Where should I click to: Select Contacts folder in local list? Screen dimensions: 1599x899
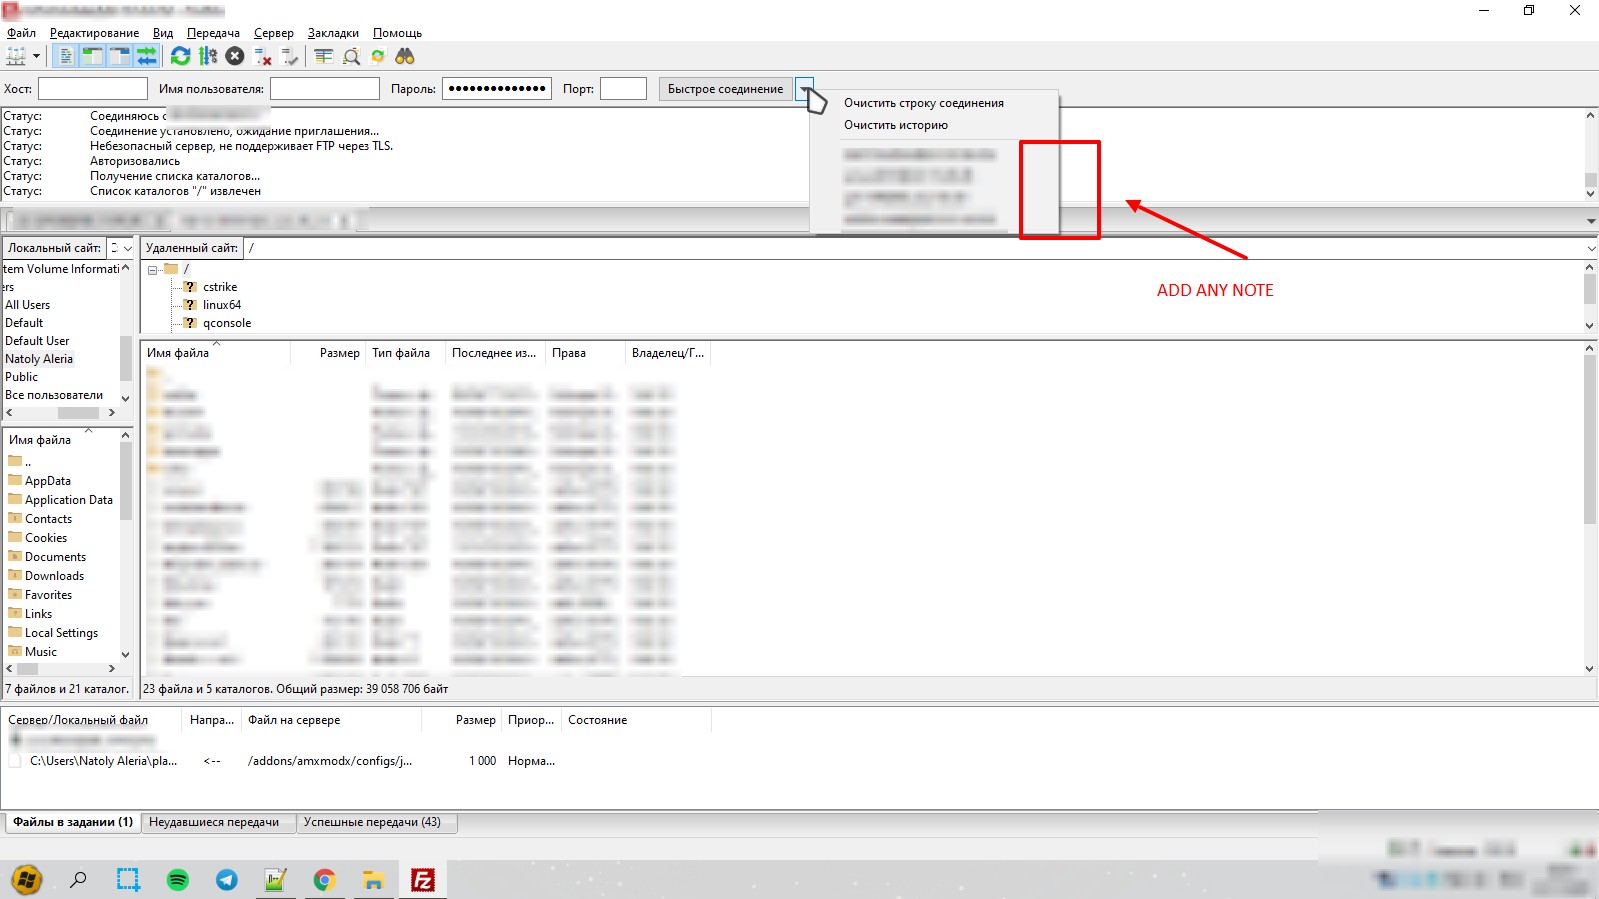[48, 519]
